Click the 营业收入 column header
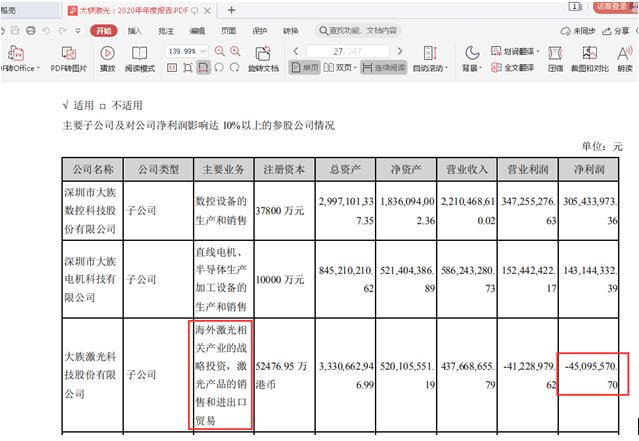Screen dimensions: 639x441 click(x=467, y=169)
